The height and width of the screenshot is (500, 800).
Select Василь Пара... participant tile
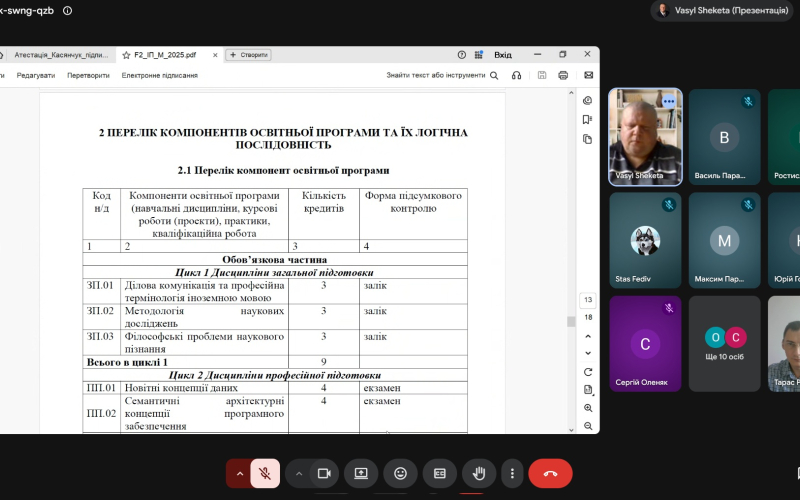(724, 137)
